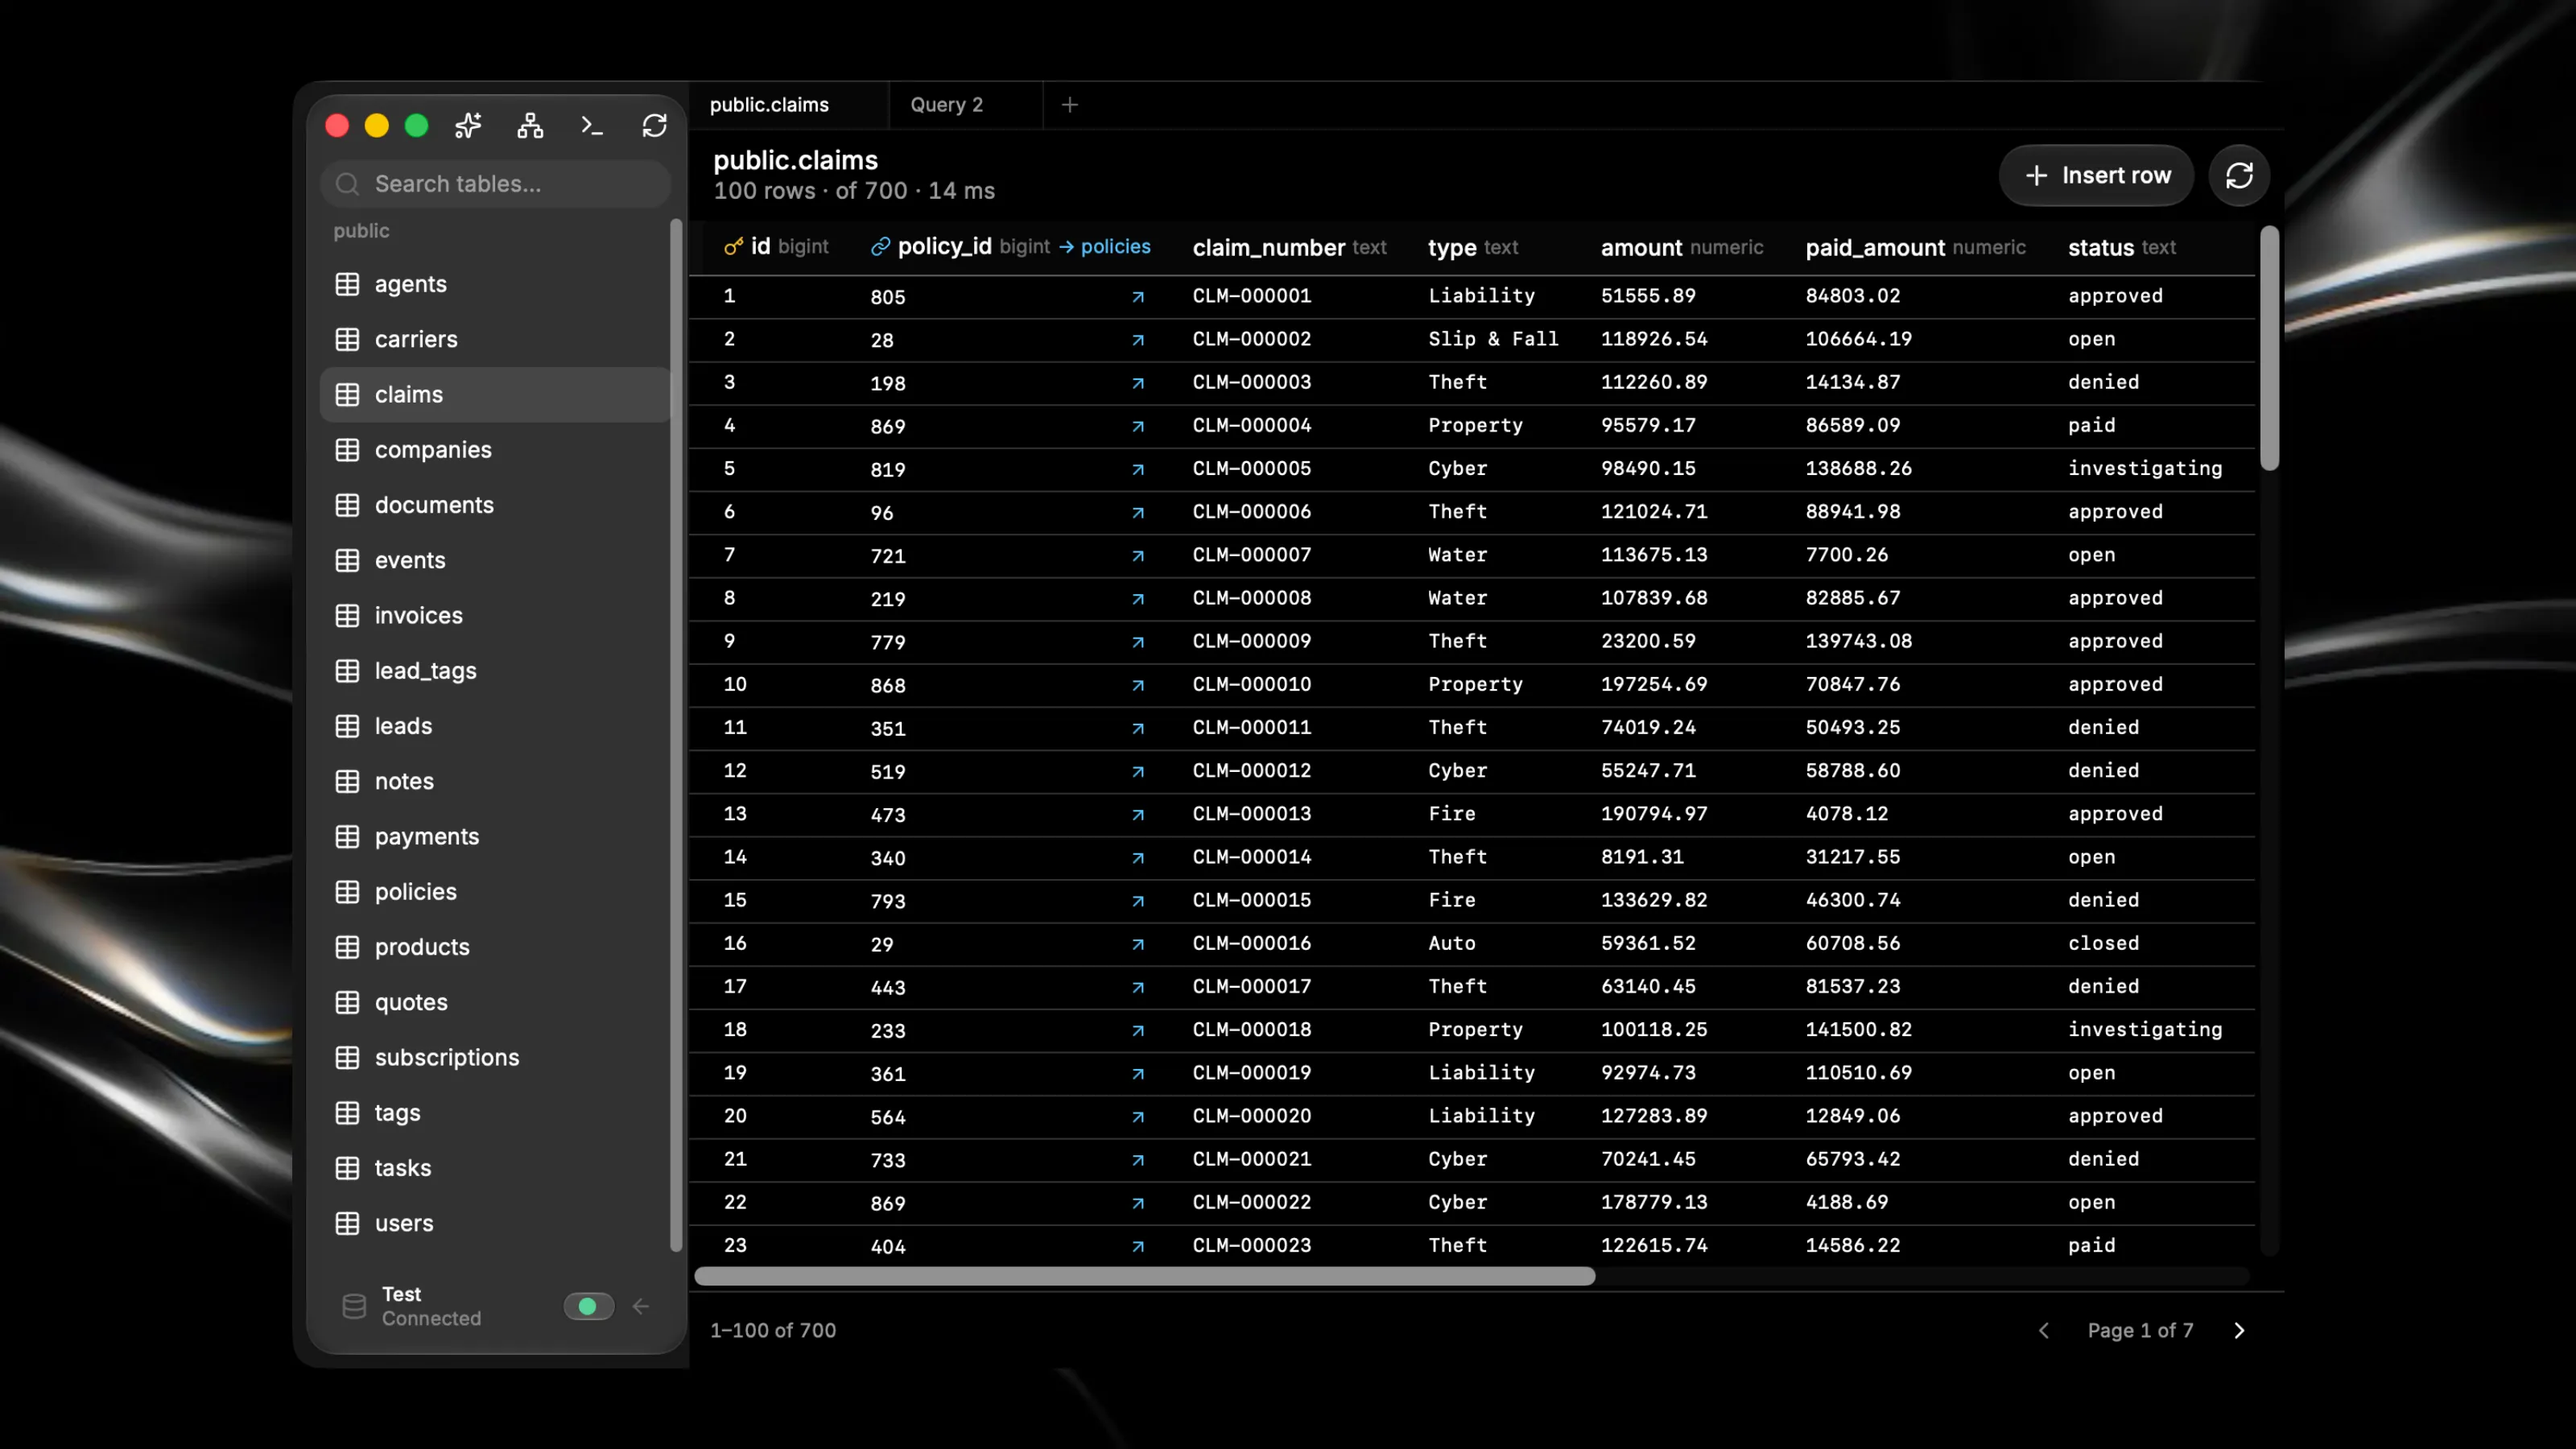Image resolution: width=2576 pixels, height=1449 pixels.
Task: Select the 'Slip & Fall' type cell
Action: [1493, 340]
